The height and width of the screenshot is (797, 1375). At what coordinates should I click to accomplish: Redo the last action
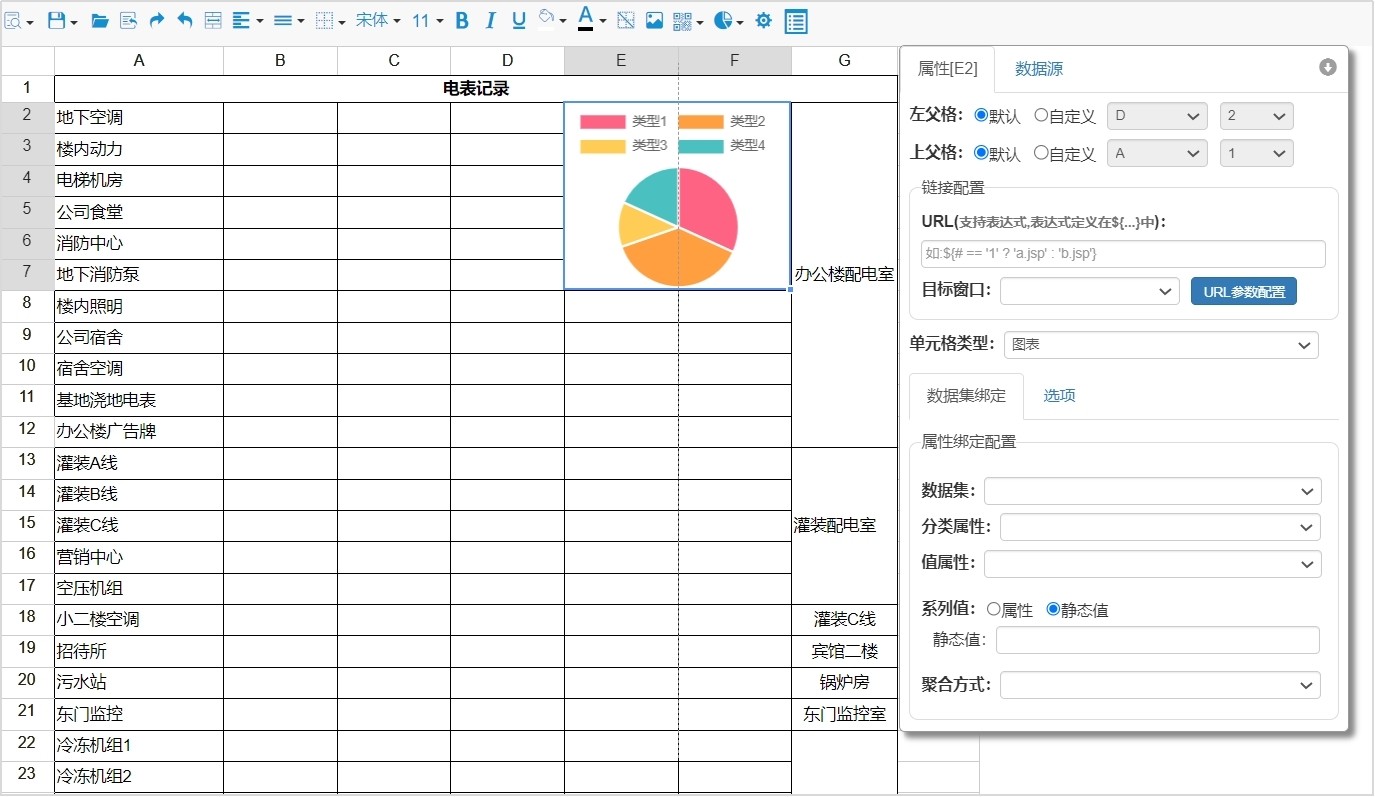(156, 20)
